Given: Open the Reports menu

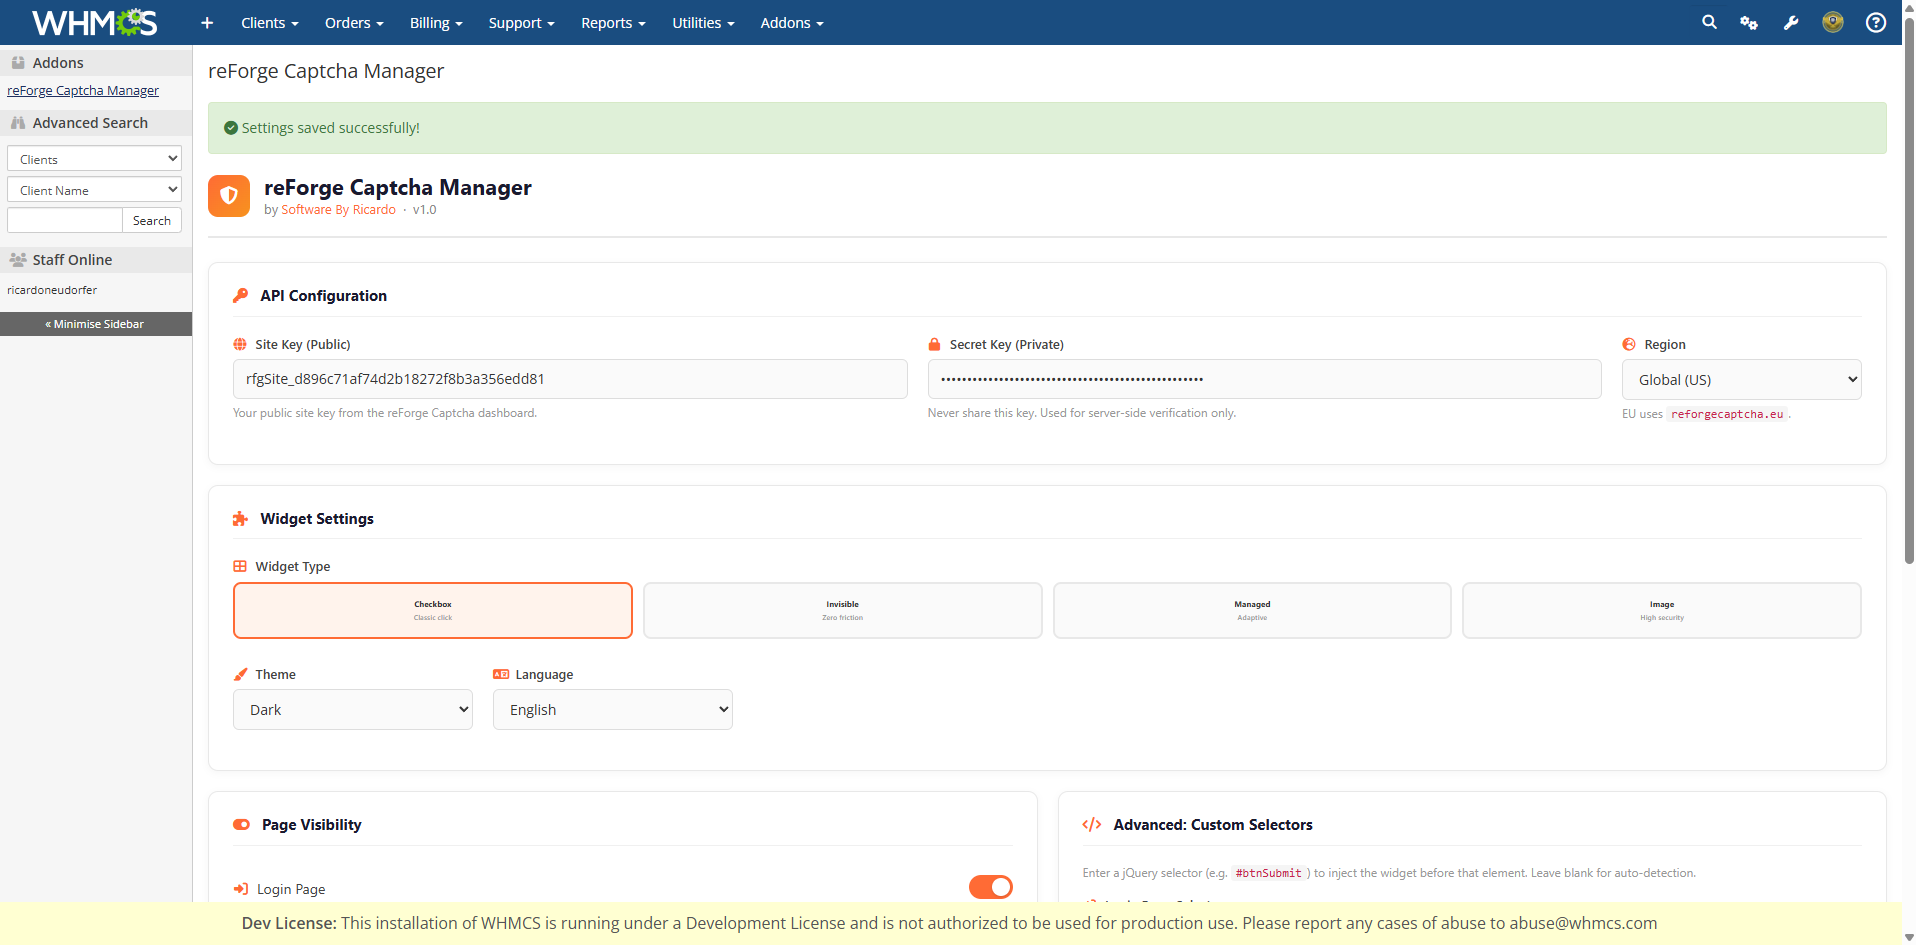Looking at the screenshot, I should pyautogui.click(x=613, y=23).
